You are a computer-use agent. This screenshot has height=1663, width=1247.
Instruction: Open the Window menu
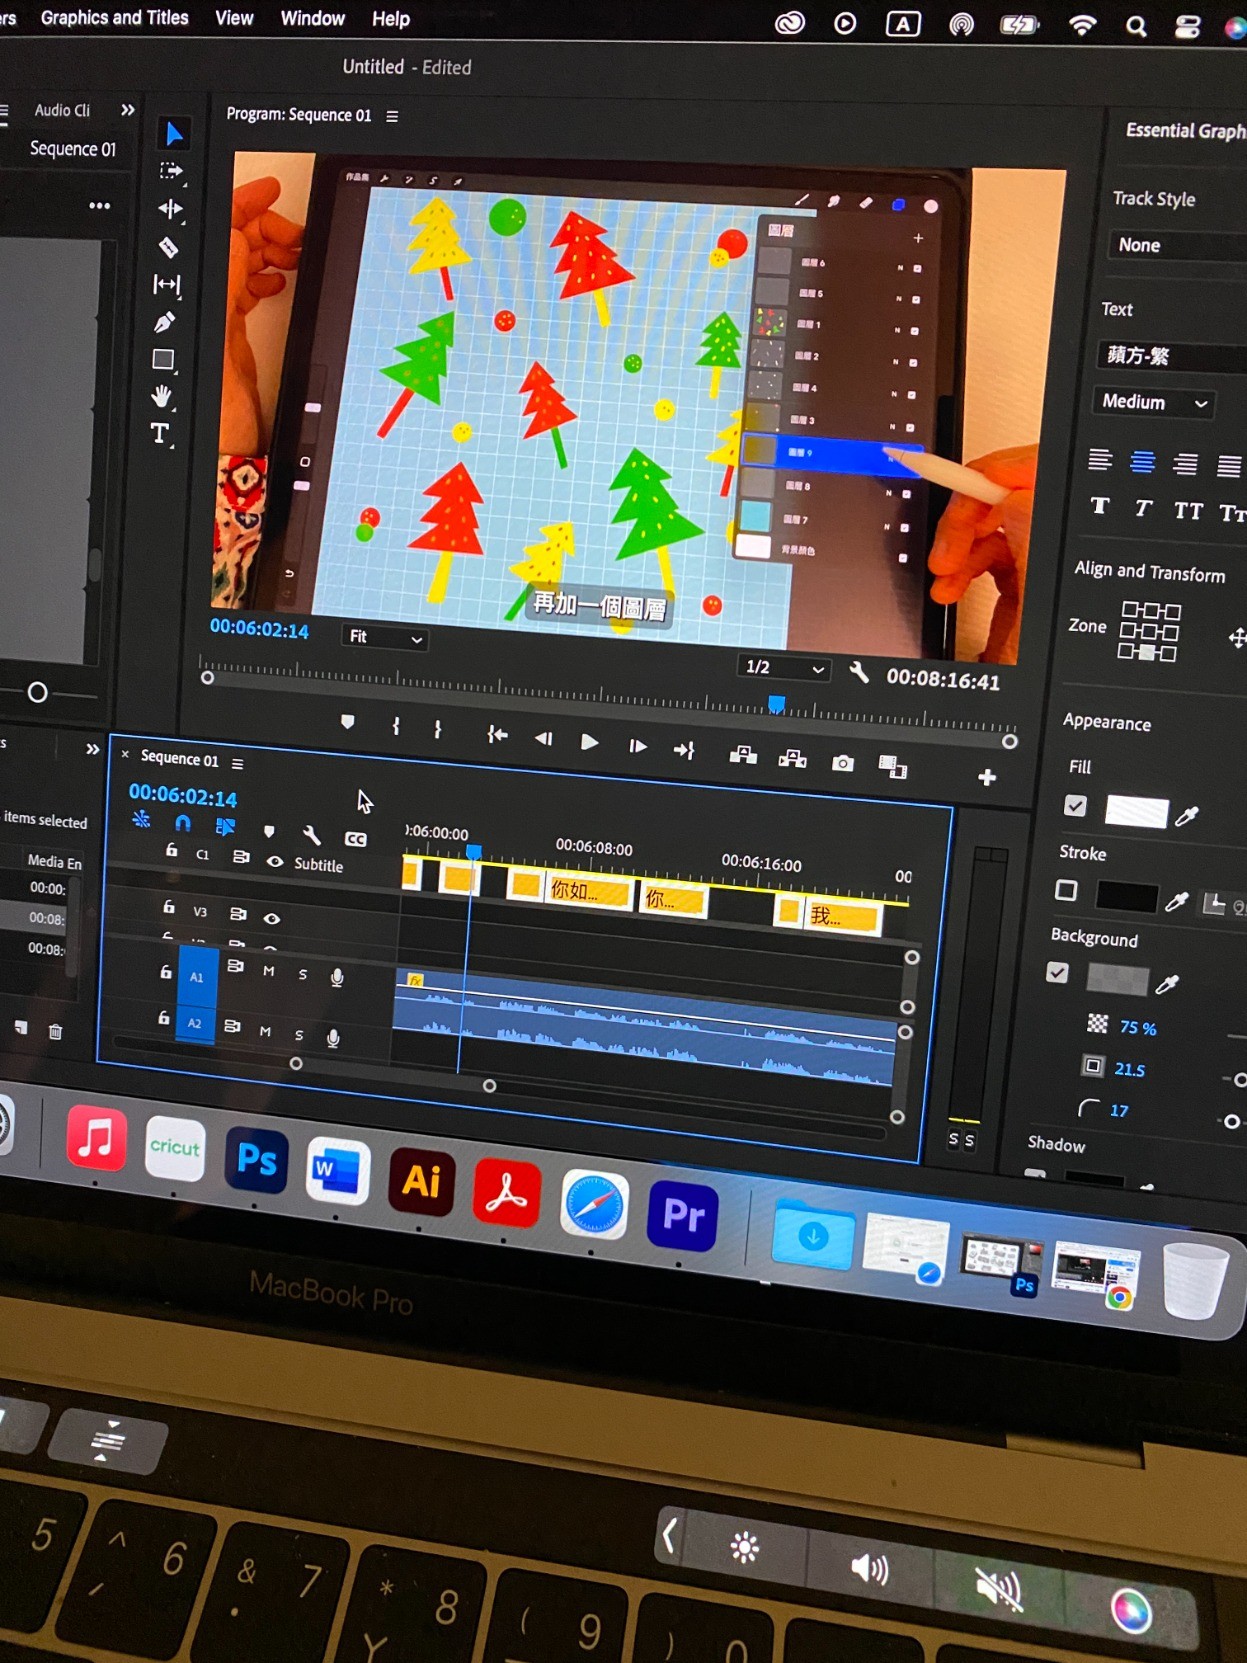[x=312, y=19]
